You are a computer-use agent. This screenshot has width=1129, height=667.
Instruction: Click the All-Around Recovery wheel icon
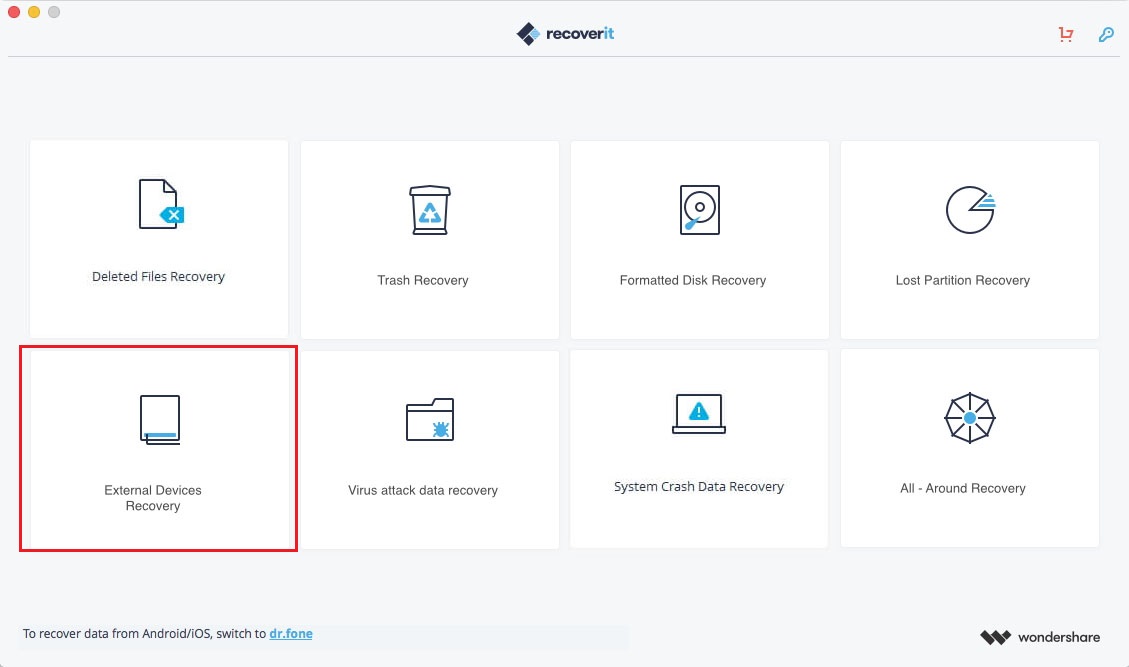coord(970,418)
